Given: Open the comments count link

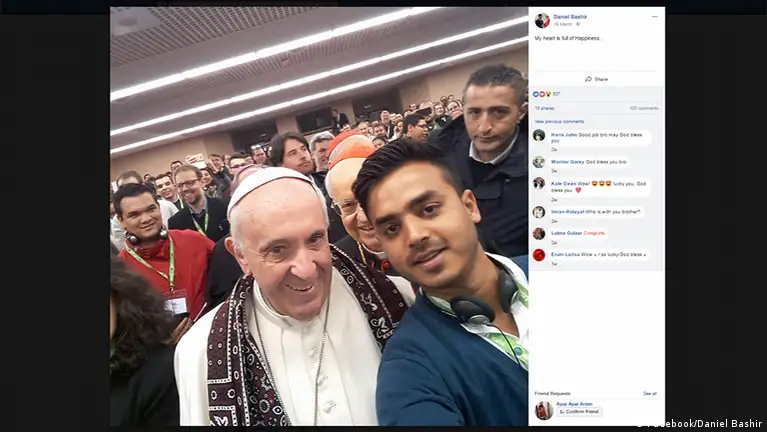Looking at the screenshot, I should (644, 108).
